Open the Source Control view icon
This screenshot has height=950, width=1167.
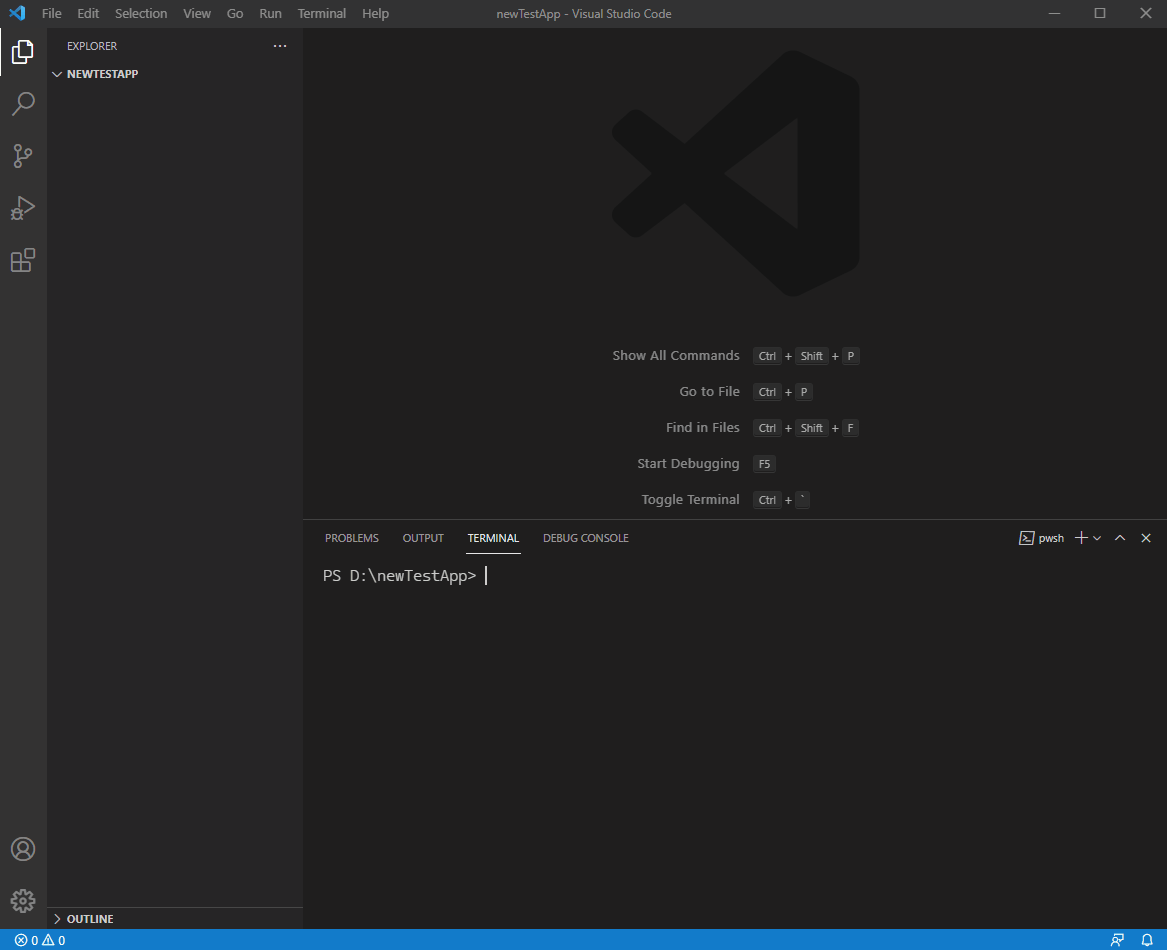[23, 156]
